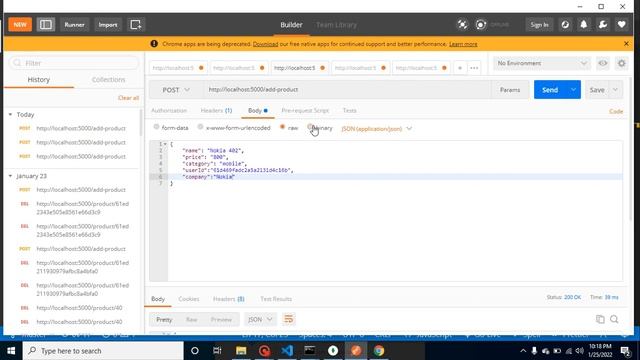Image resolution: width=640 pixels, height=360 pixels.
Task: Click the company line in body editor
Action: (395, 177)
